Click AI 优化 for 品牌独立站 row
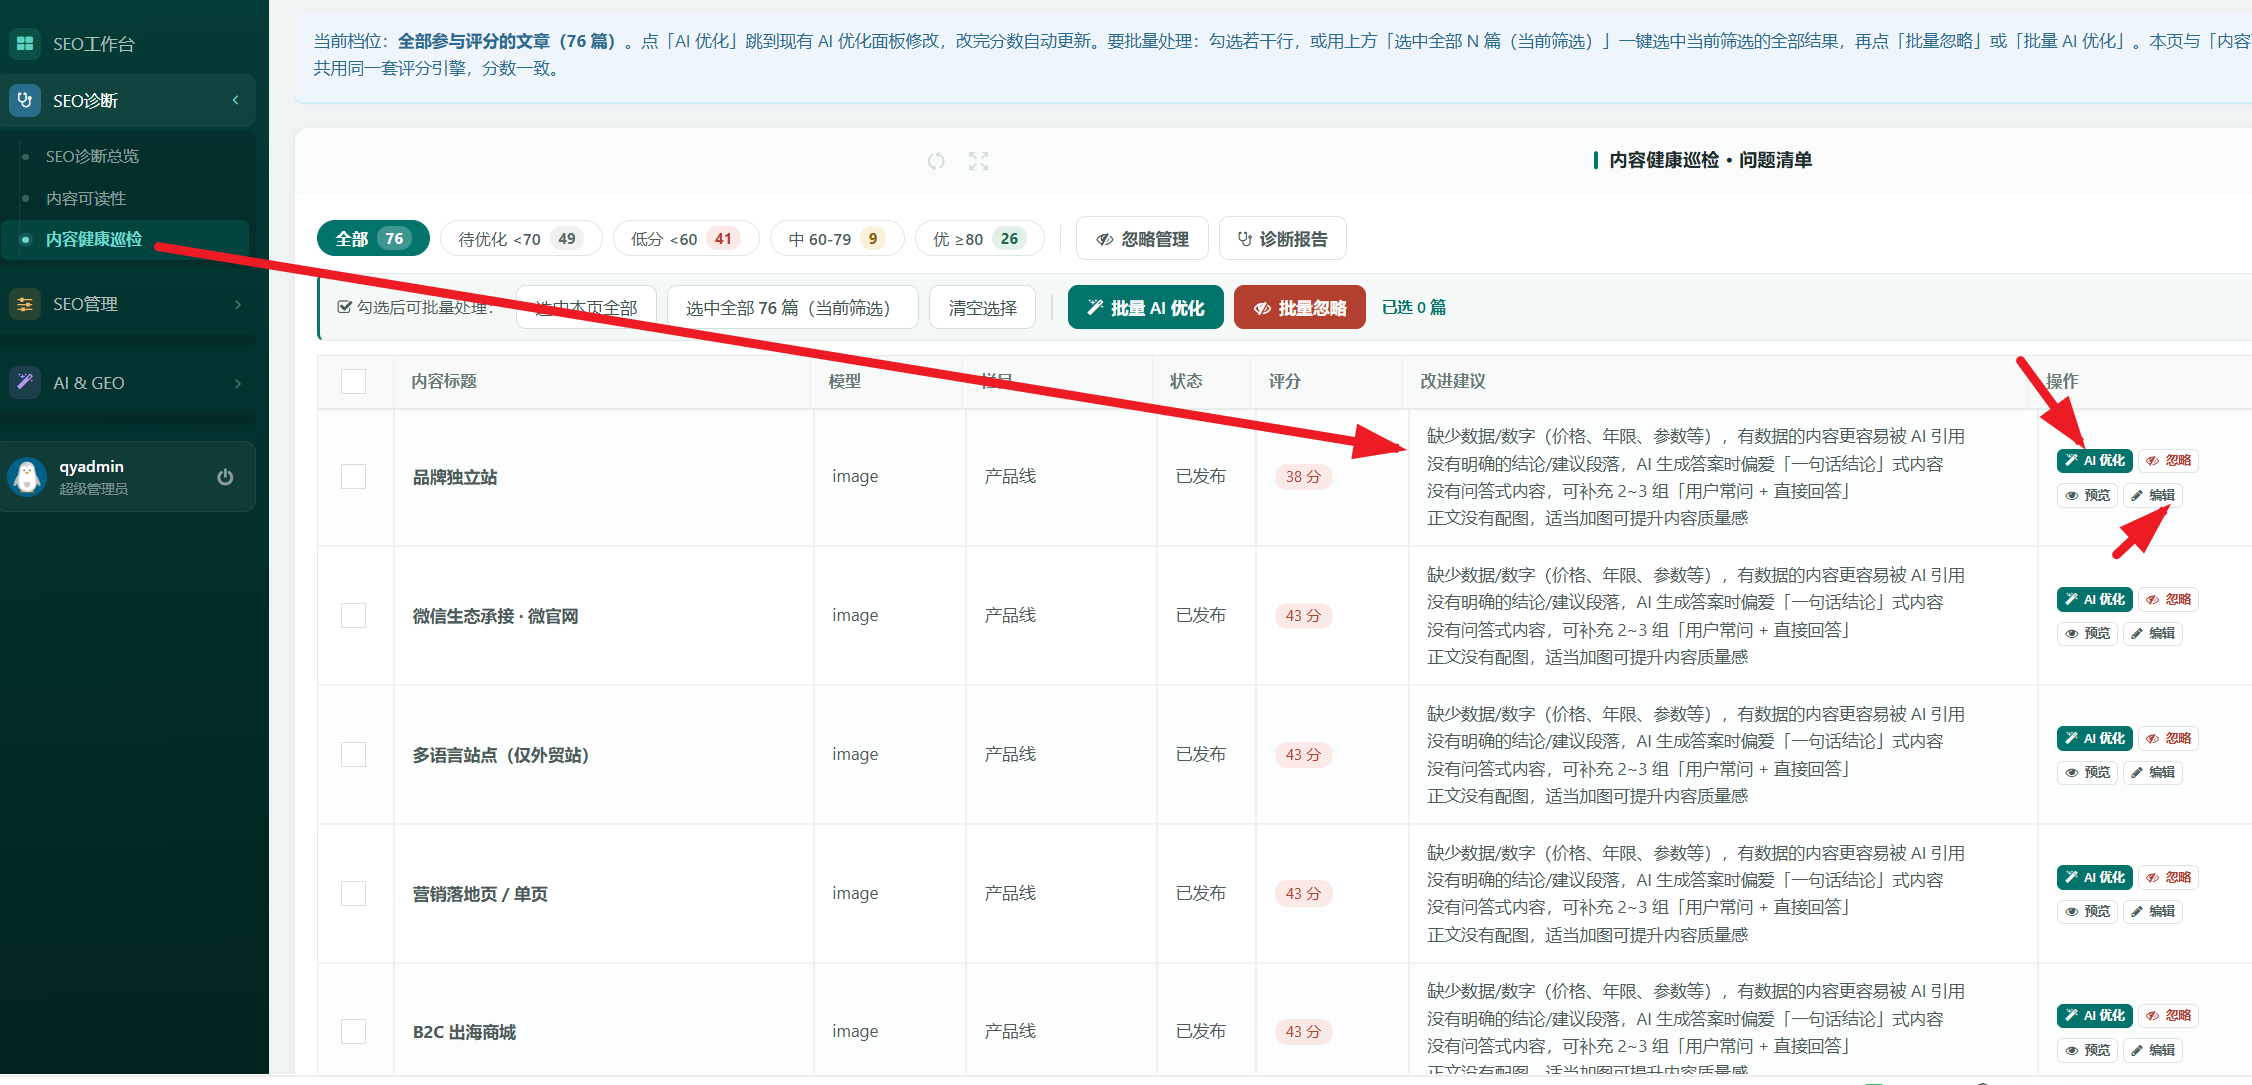The width and height of the screenshot is (2252, 1085). 2095,461
